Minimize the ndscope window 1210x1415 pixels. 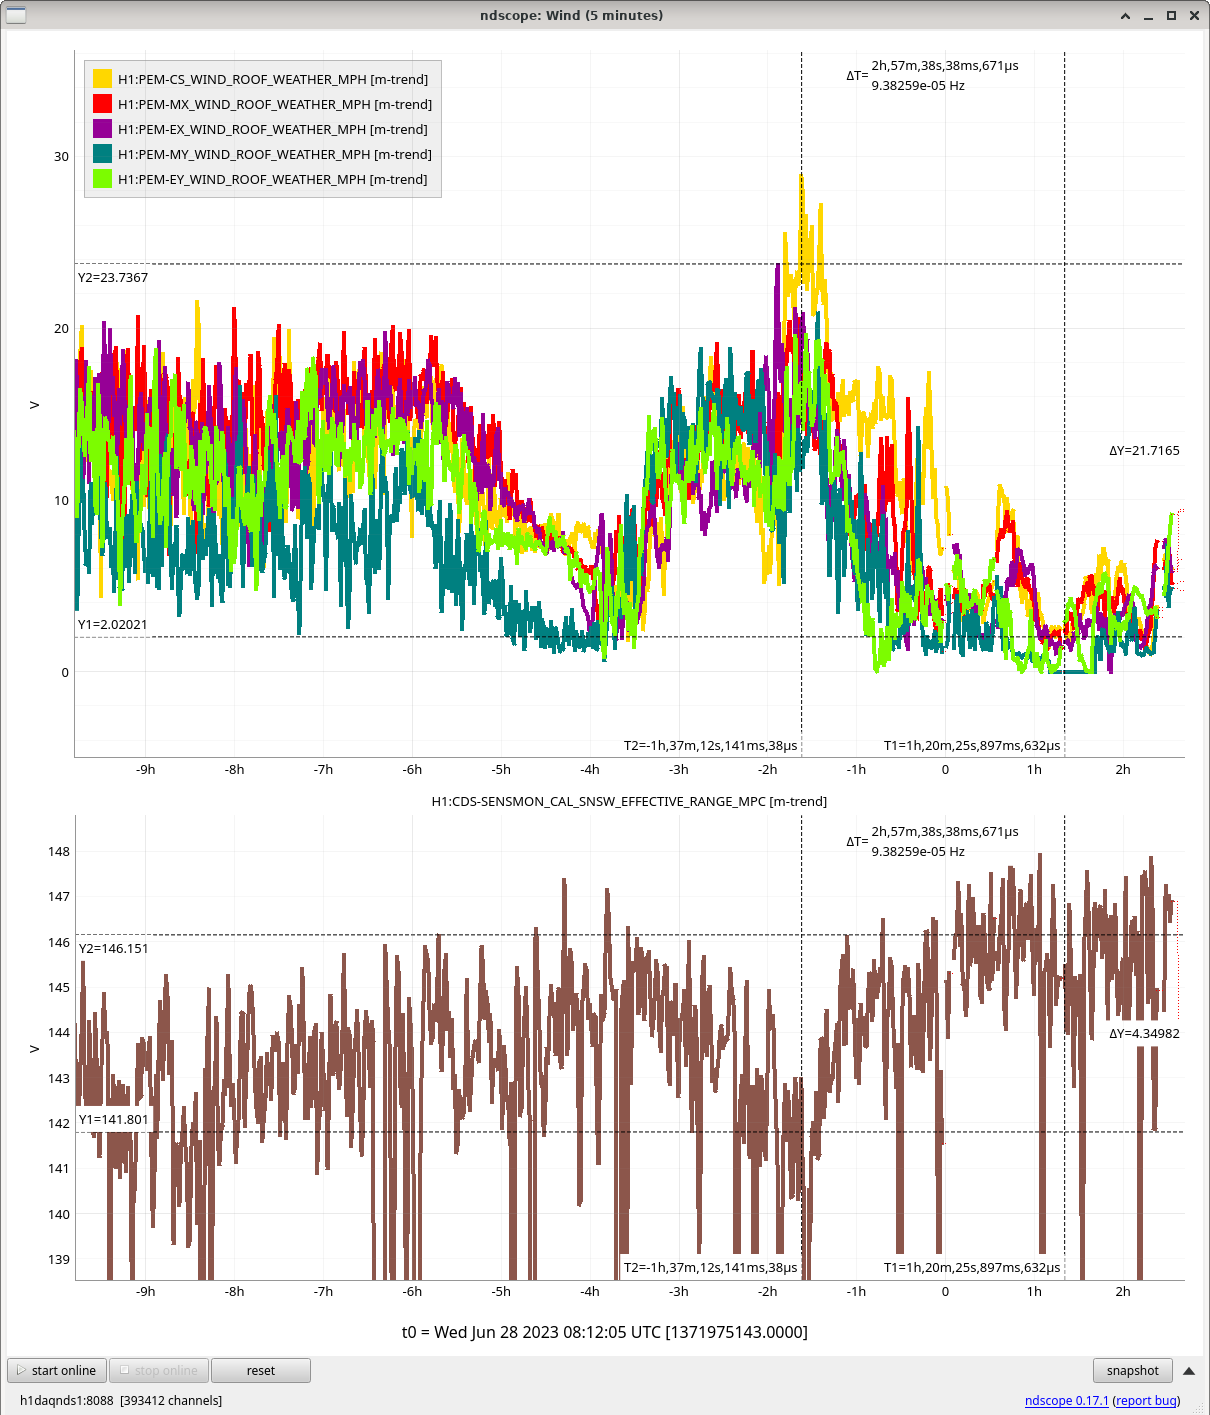click(1149, 16)
